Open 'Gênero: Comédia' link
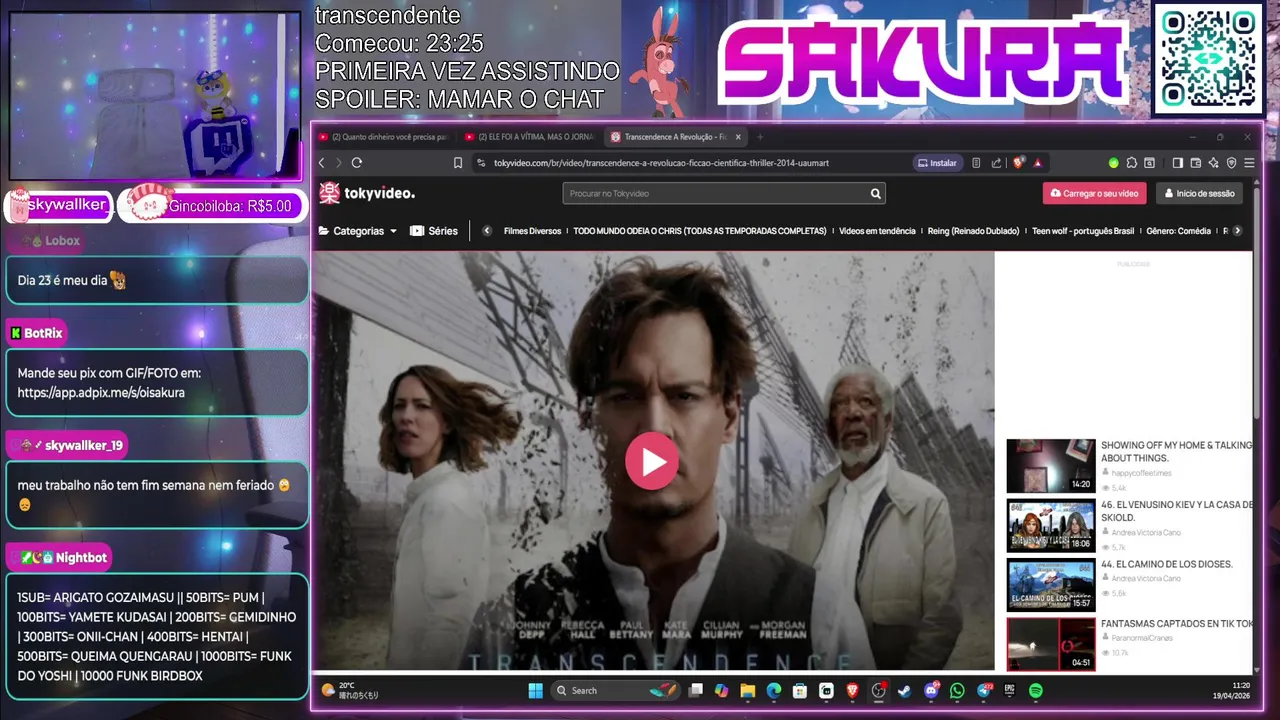Image resolution: width=1280 pixels, height=720 pixels. click(x=1178, y=231)
